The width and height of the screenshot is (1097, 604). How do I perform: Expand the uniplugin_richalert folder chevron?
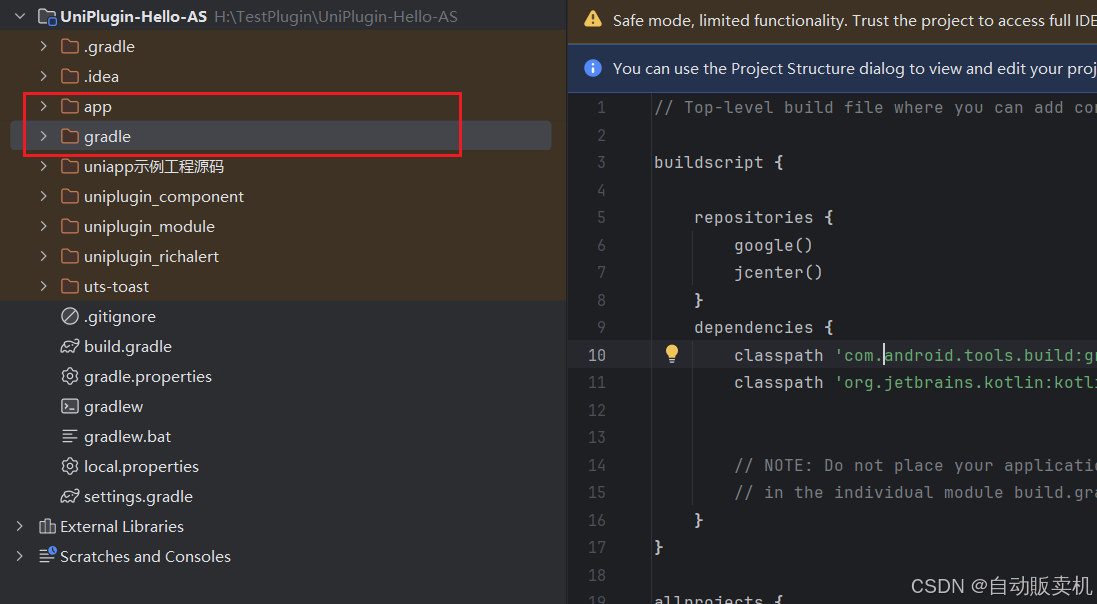(43, 256)
